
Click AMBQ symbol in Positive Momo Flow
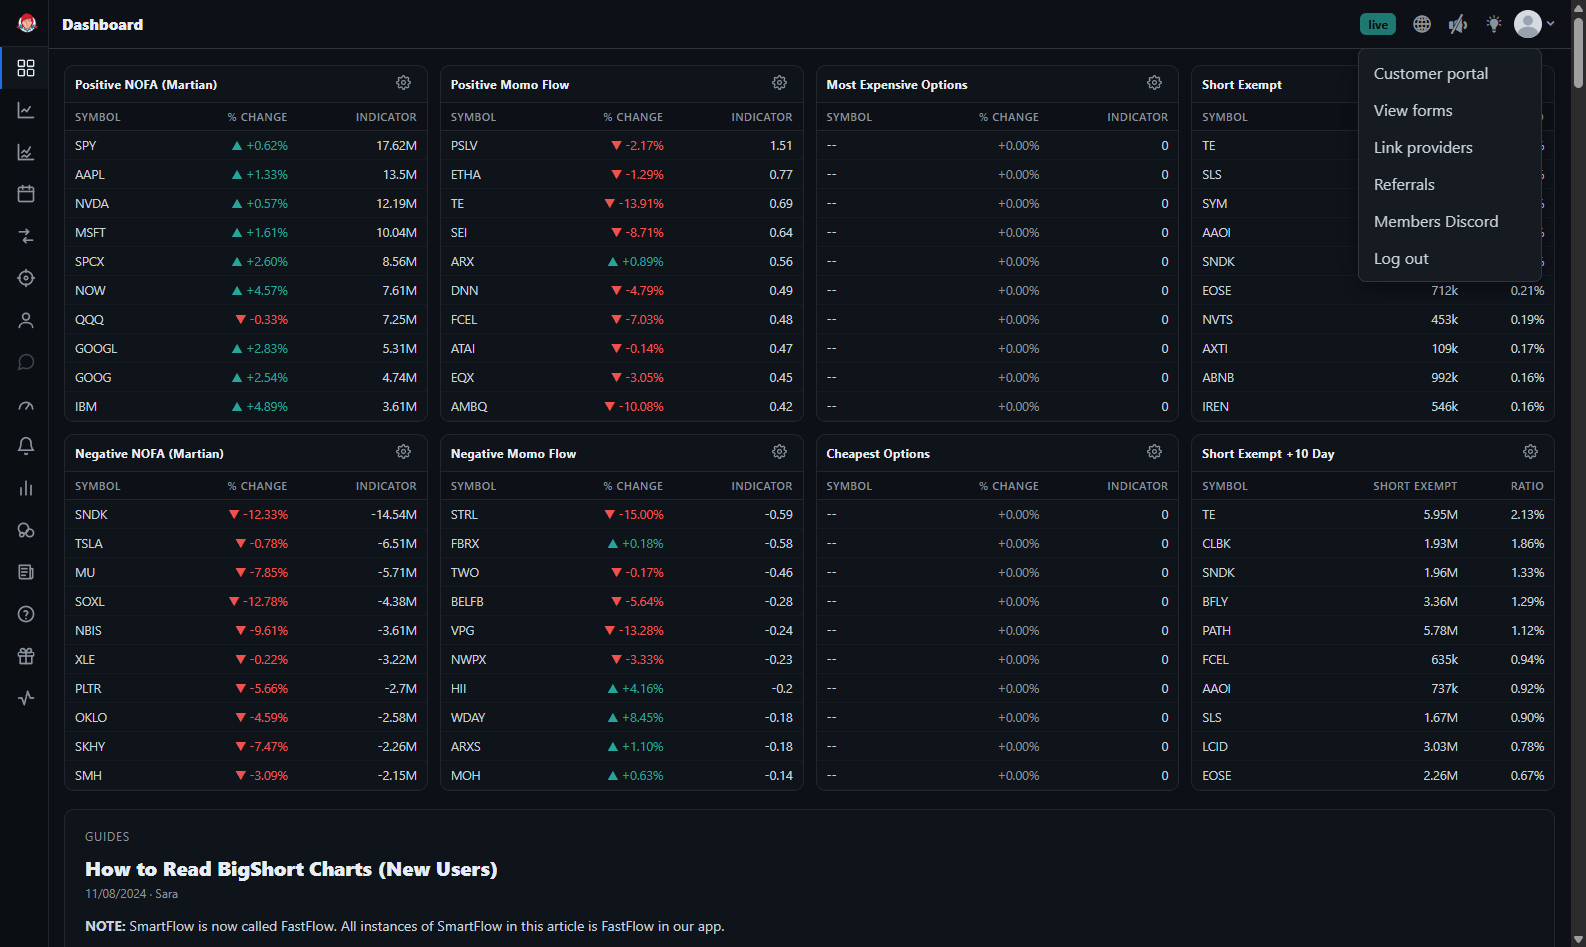coord(469,407)
